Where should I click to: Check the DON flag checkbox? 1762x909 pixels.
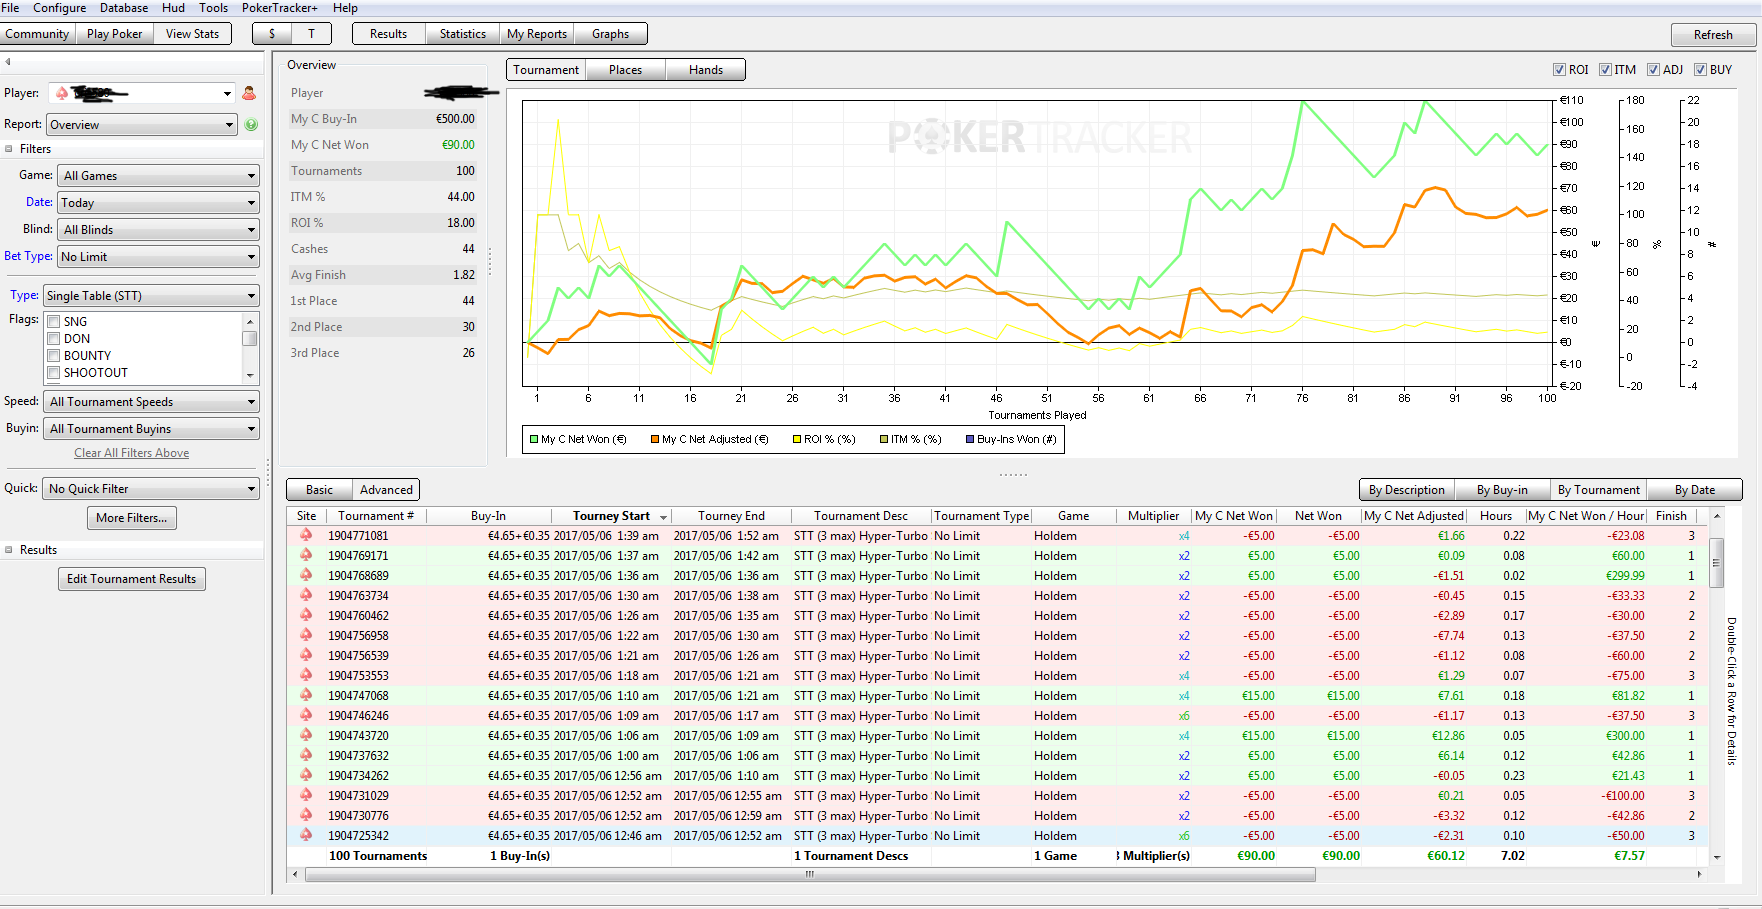pos(54,339)
